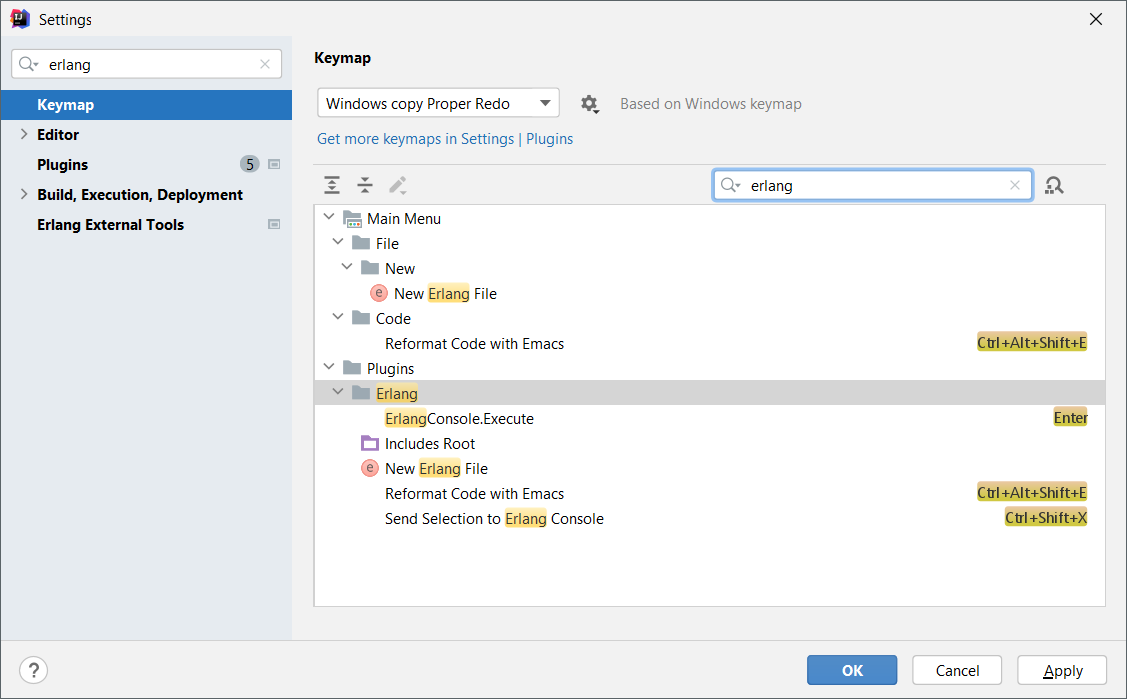
Task: Click the Edit Shortcut pencil icon
Action: pyautogui.click(x=398, y=185)
